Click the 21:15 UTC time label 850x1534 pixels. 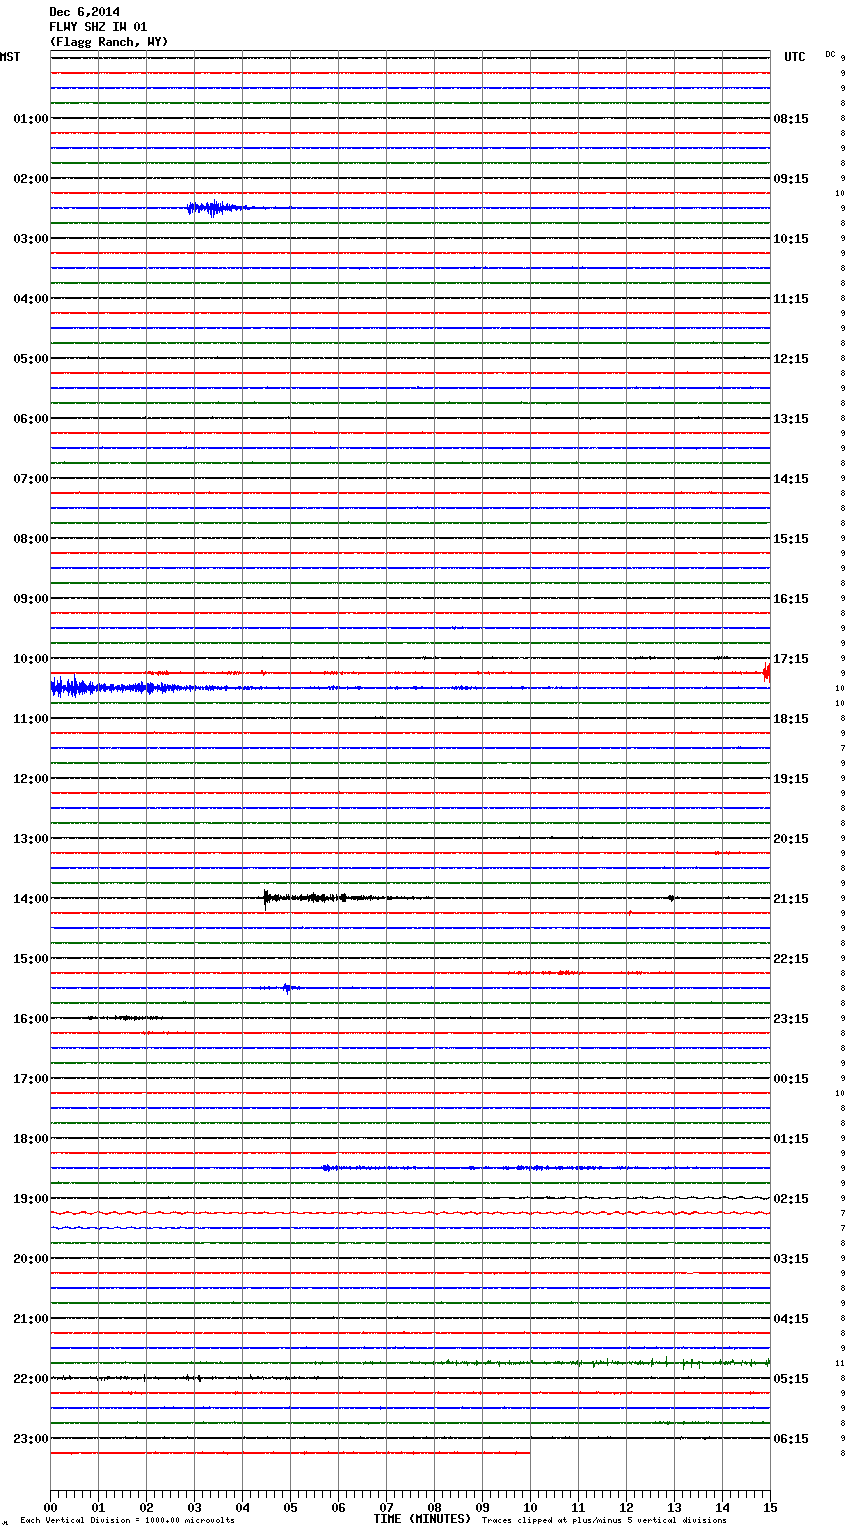(791, 899)
